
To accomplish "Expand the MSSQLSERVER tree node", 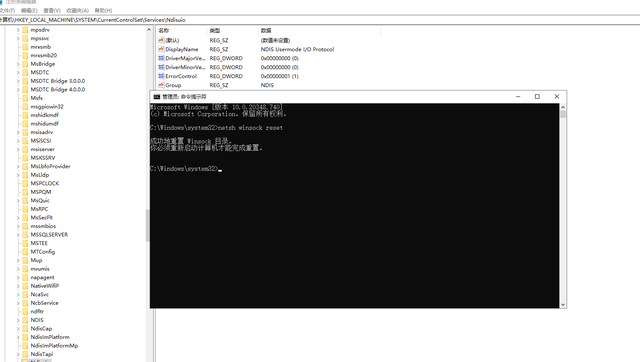I will [18, 235].
